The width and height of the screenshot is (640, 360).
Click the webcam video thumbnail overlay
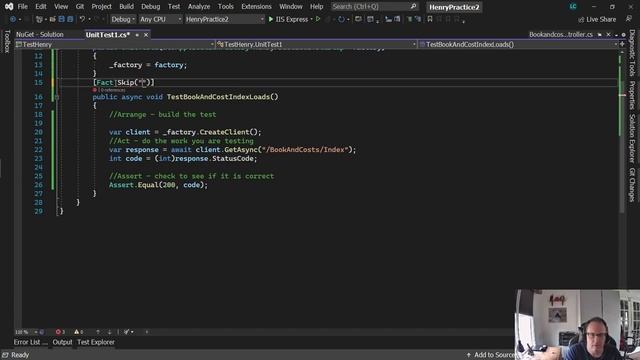coord(578,324)
